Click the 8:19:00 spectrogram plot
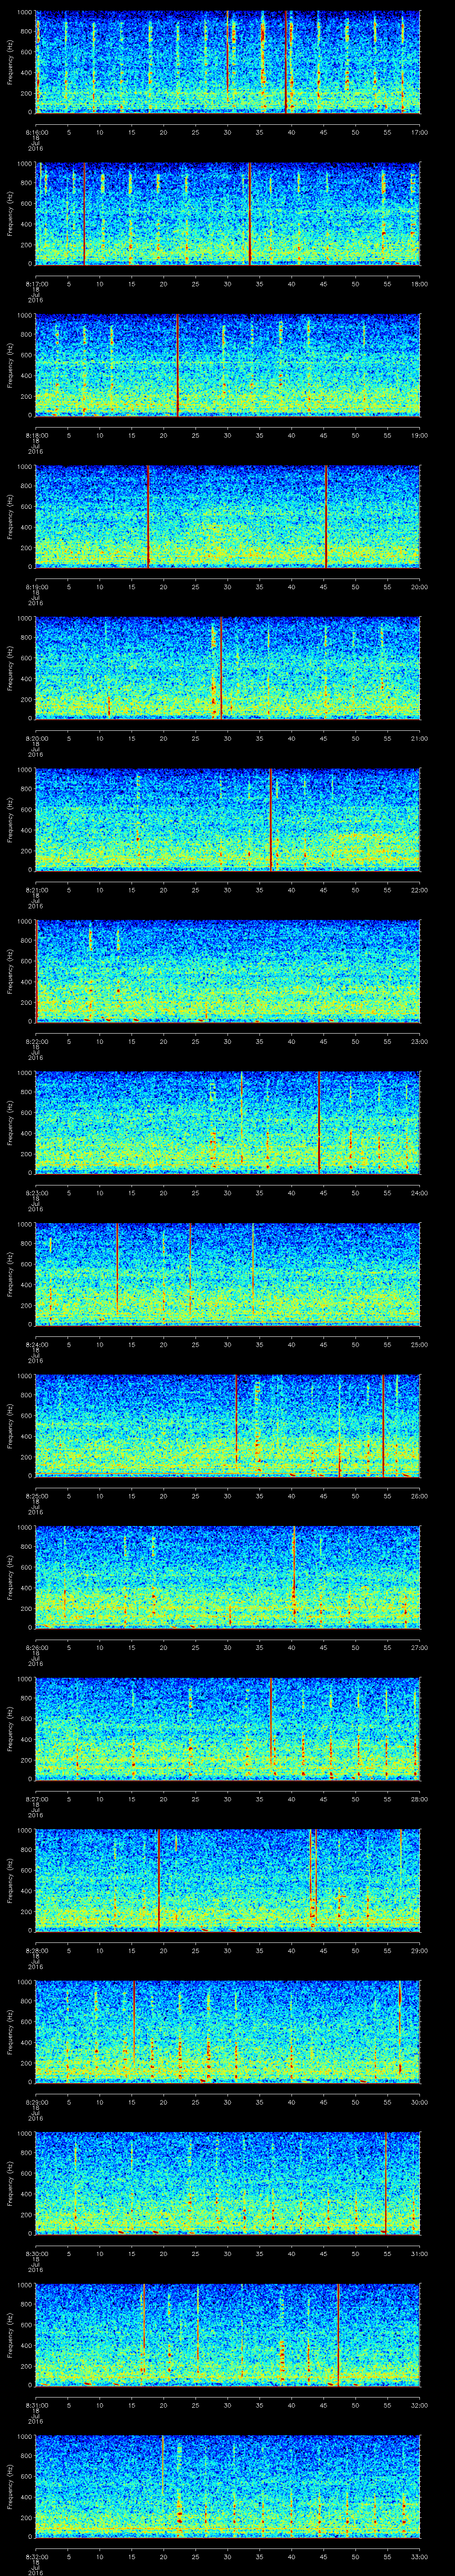 click(x=228, y=517)
